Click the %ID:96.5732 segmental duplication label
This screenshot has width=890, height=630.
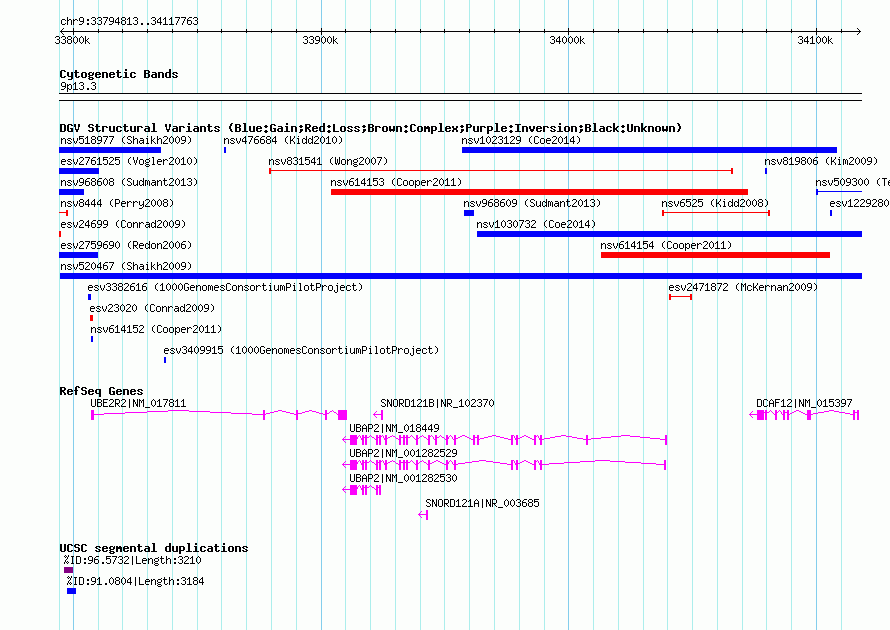(x=132, y=560)
